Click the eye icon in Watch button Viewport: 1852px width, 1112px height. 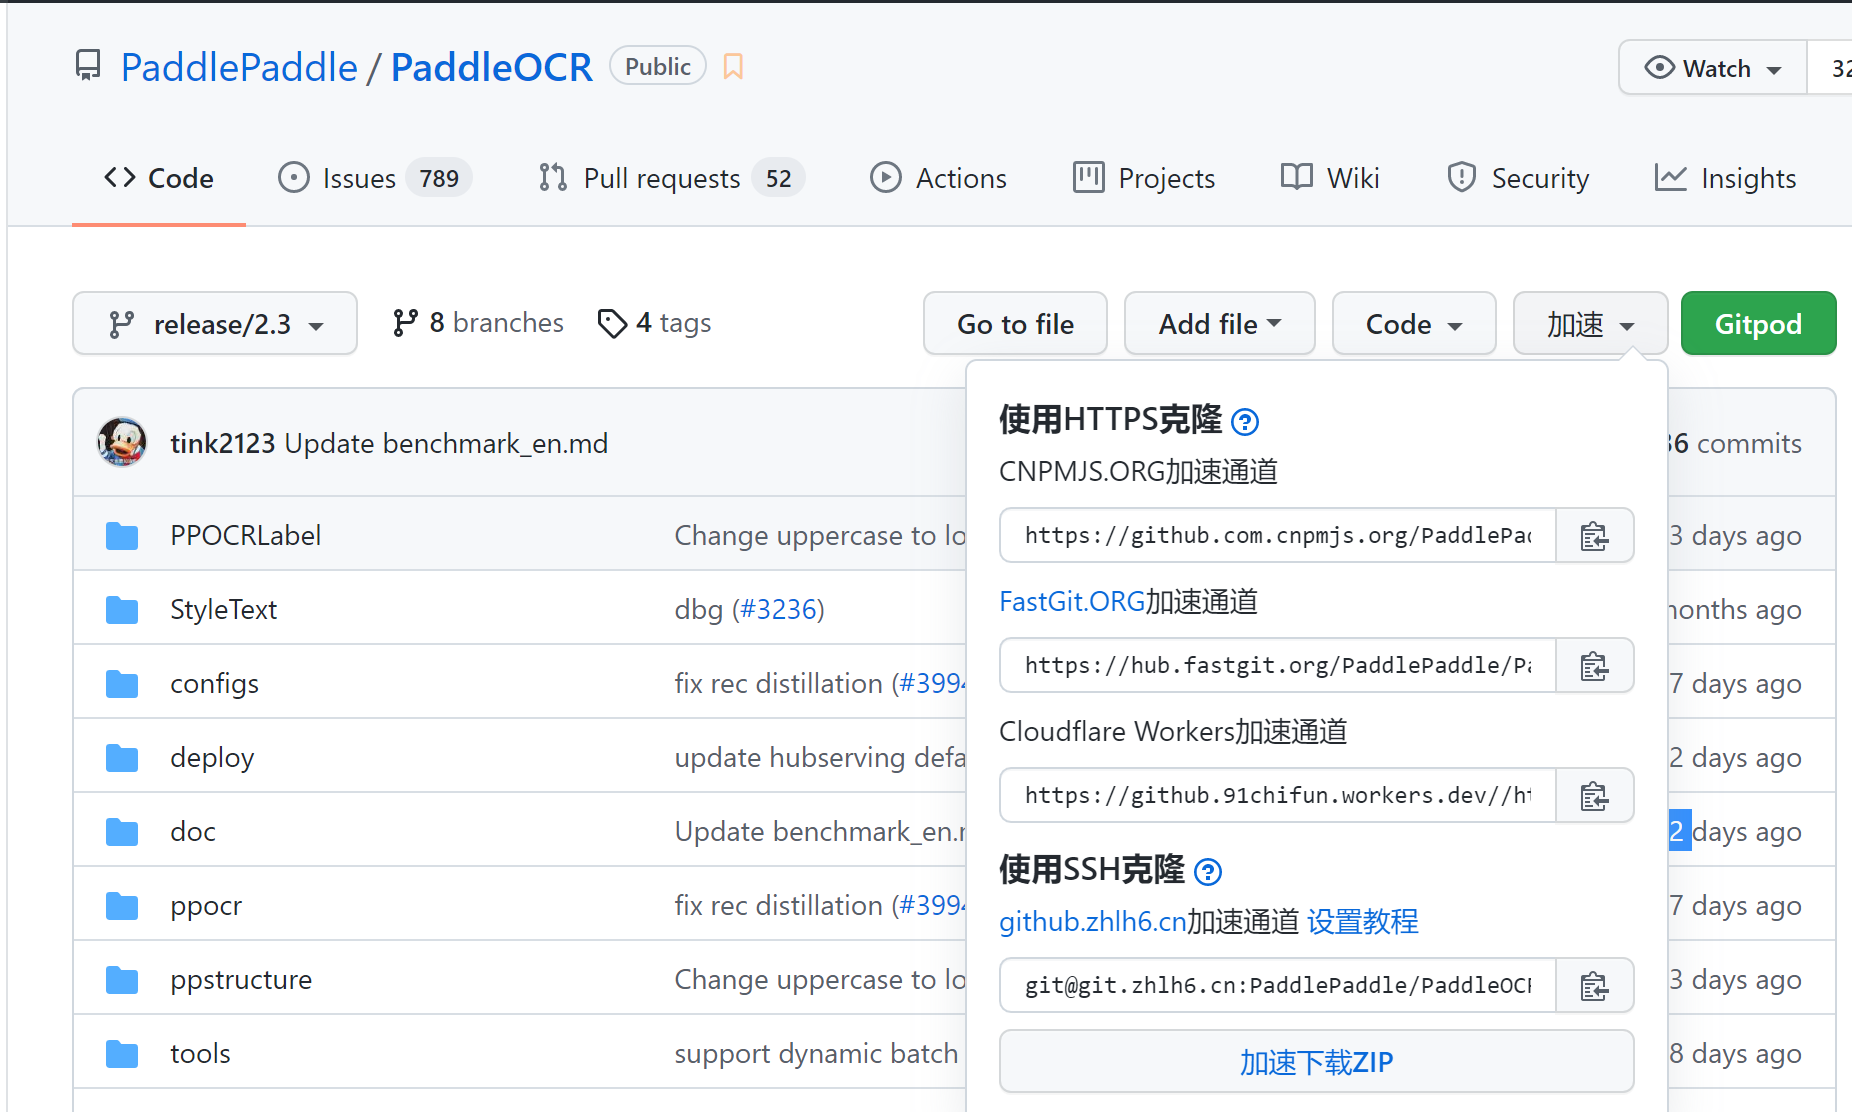click(1659, 67)
